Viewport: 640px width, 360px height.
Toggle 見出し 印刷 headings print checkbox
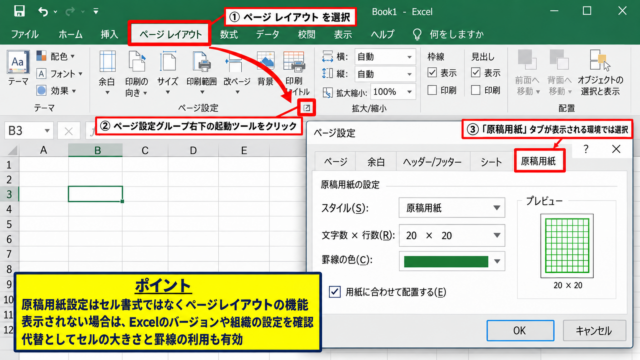click(476, 90)
